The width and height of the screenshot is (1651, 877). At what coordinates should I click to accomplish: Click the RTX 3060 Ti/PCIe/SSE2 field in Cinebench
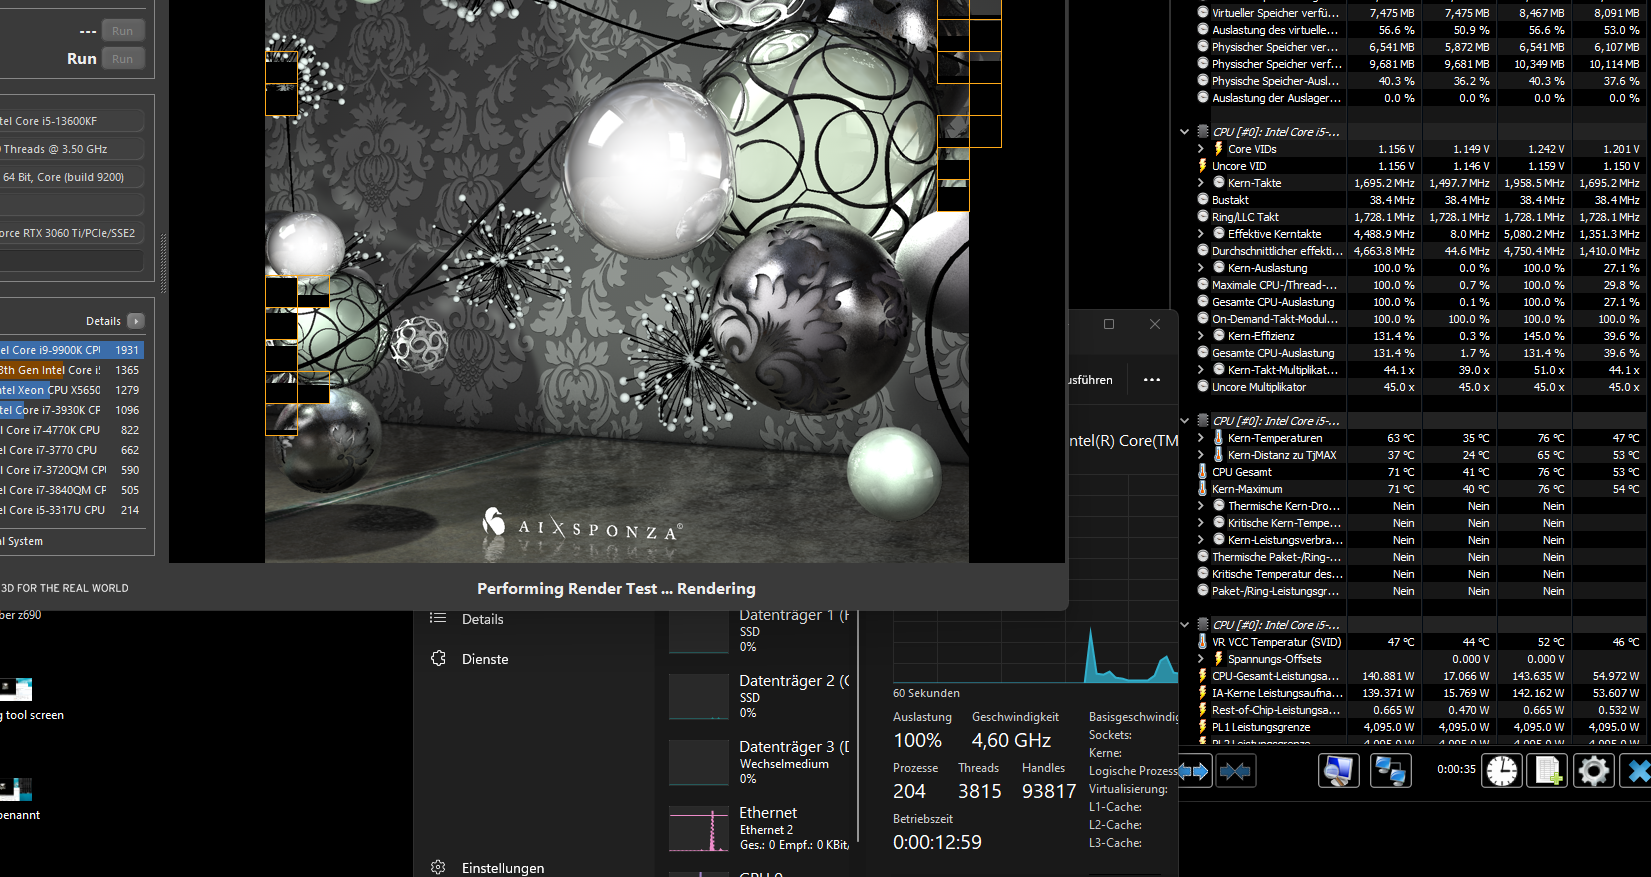(x=72, y=233)
